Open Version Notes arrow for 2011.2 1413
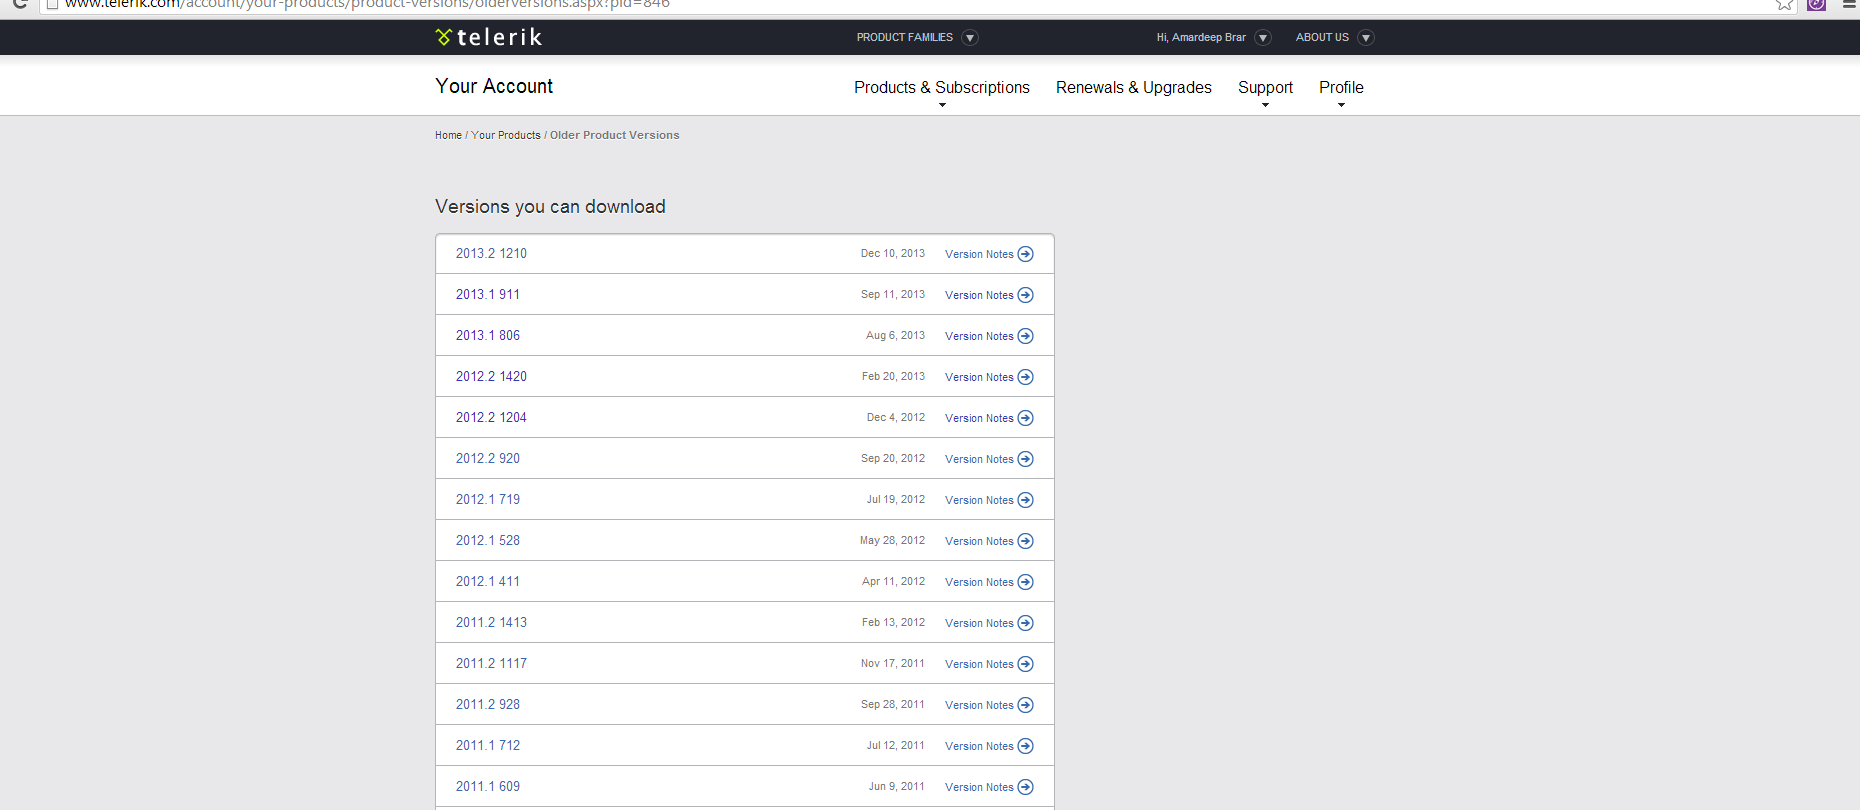The height and width of the screenshot is (810, 1860). click(1025, 623)
